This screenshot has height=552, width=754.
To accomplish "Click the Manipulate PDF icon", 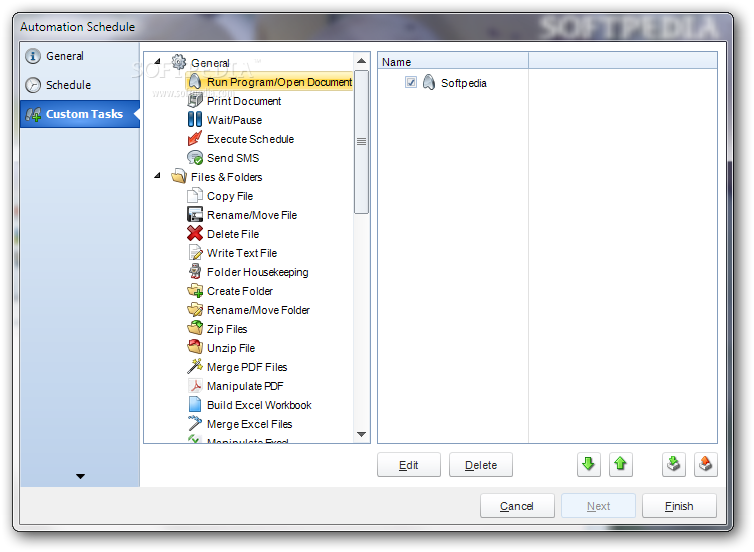I will (x=195, y=386).
